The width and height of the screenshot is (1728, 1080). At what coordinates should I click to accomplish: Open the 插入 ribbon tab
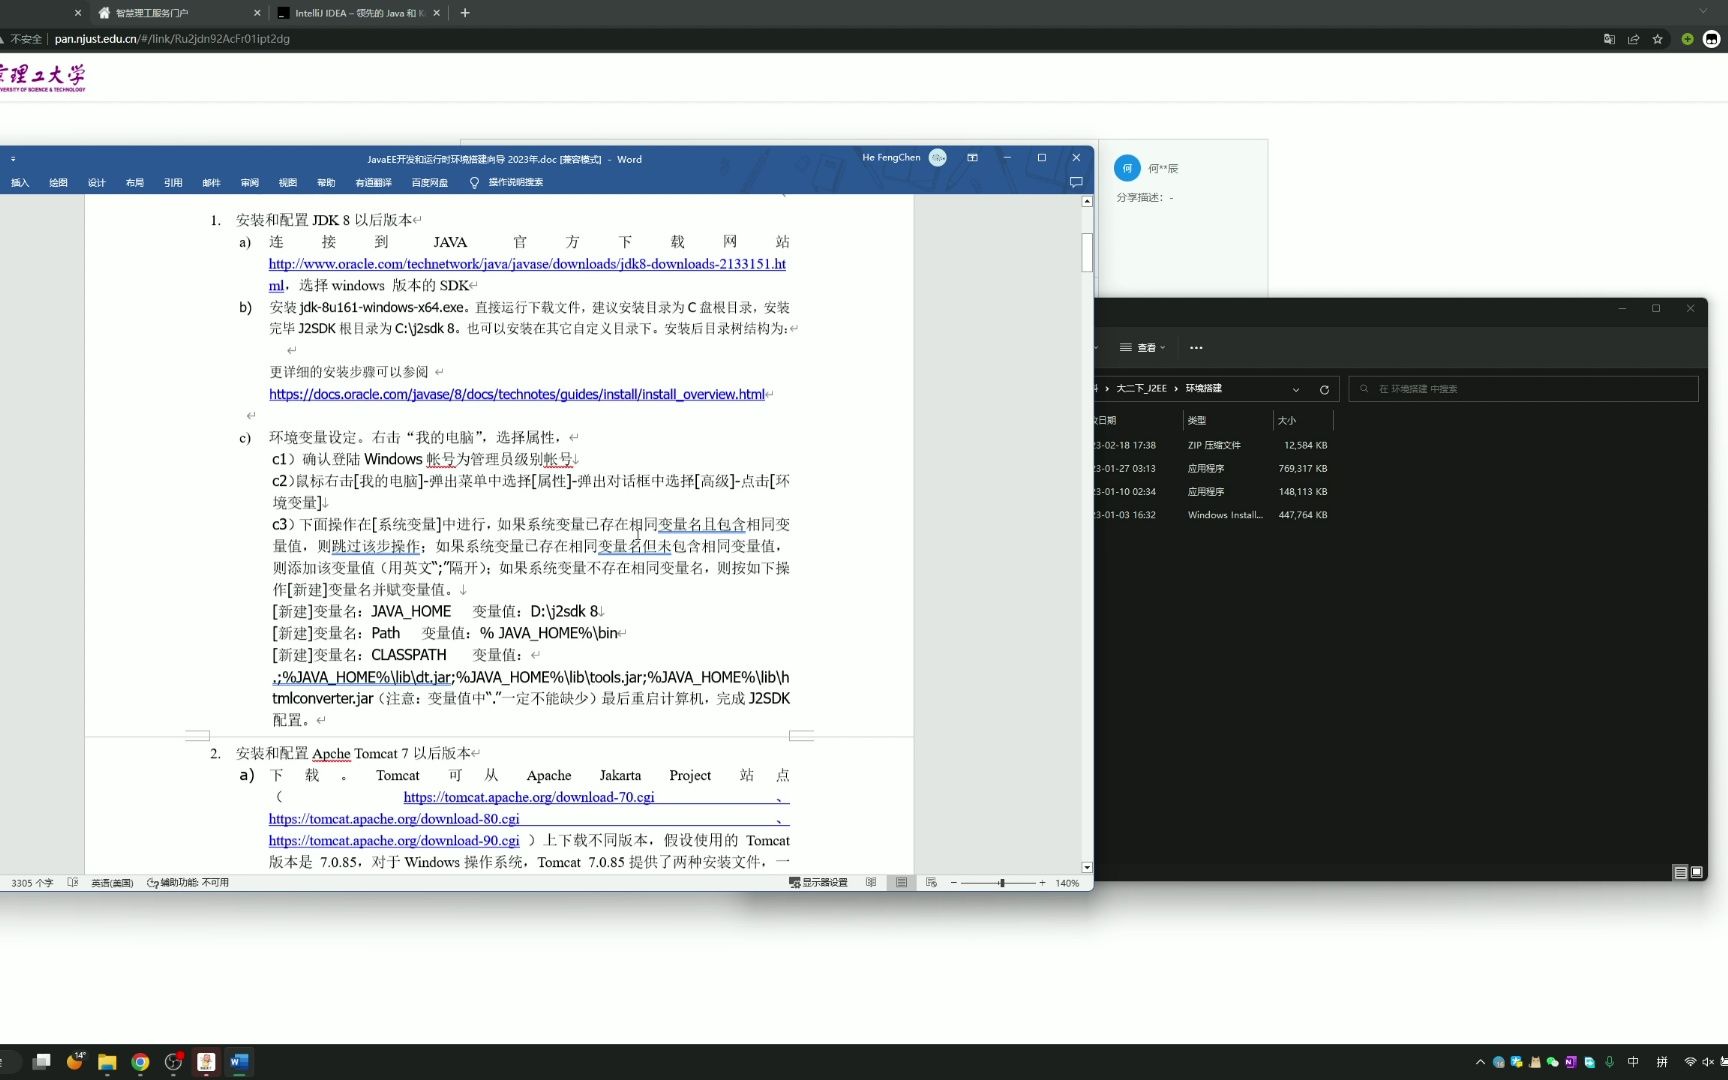(x=20, y=183)
